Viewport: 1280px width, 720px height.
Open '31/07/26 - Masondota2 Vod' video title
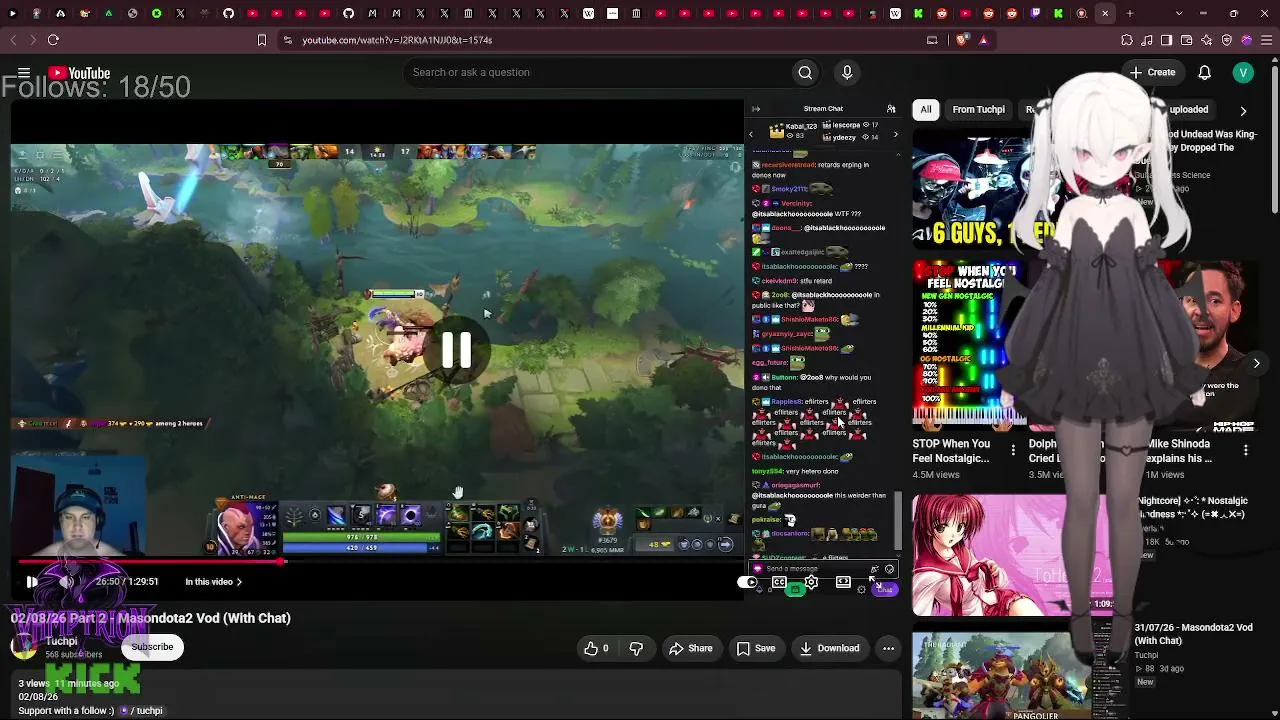(x=1193, y=634)
